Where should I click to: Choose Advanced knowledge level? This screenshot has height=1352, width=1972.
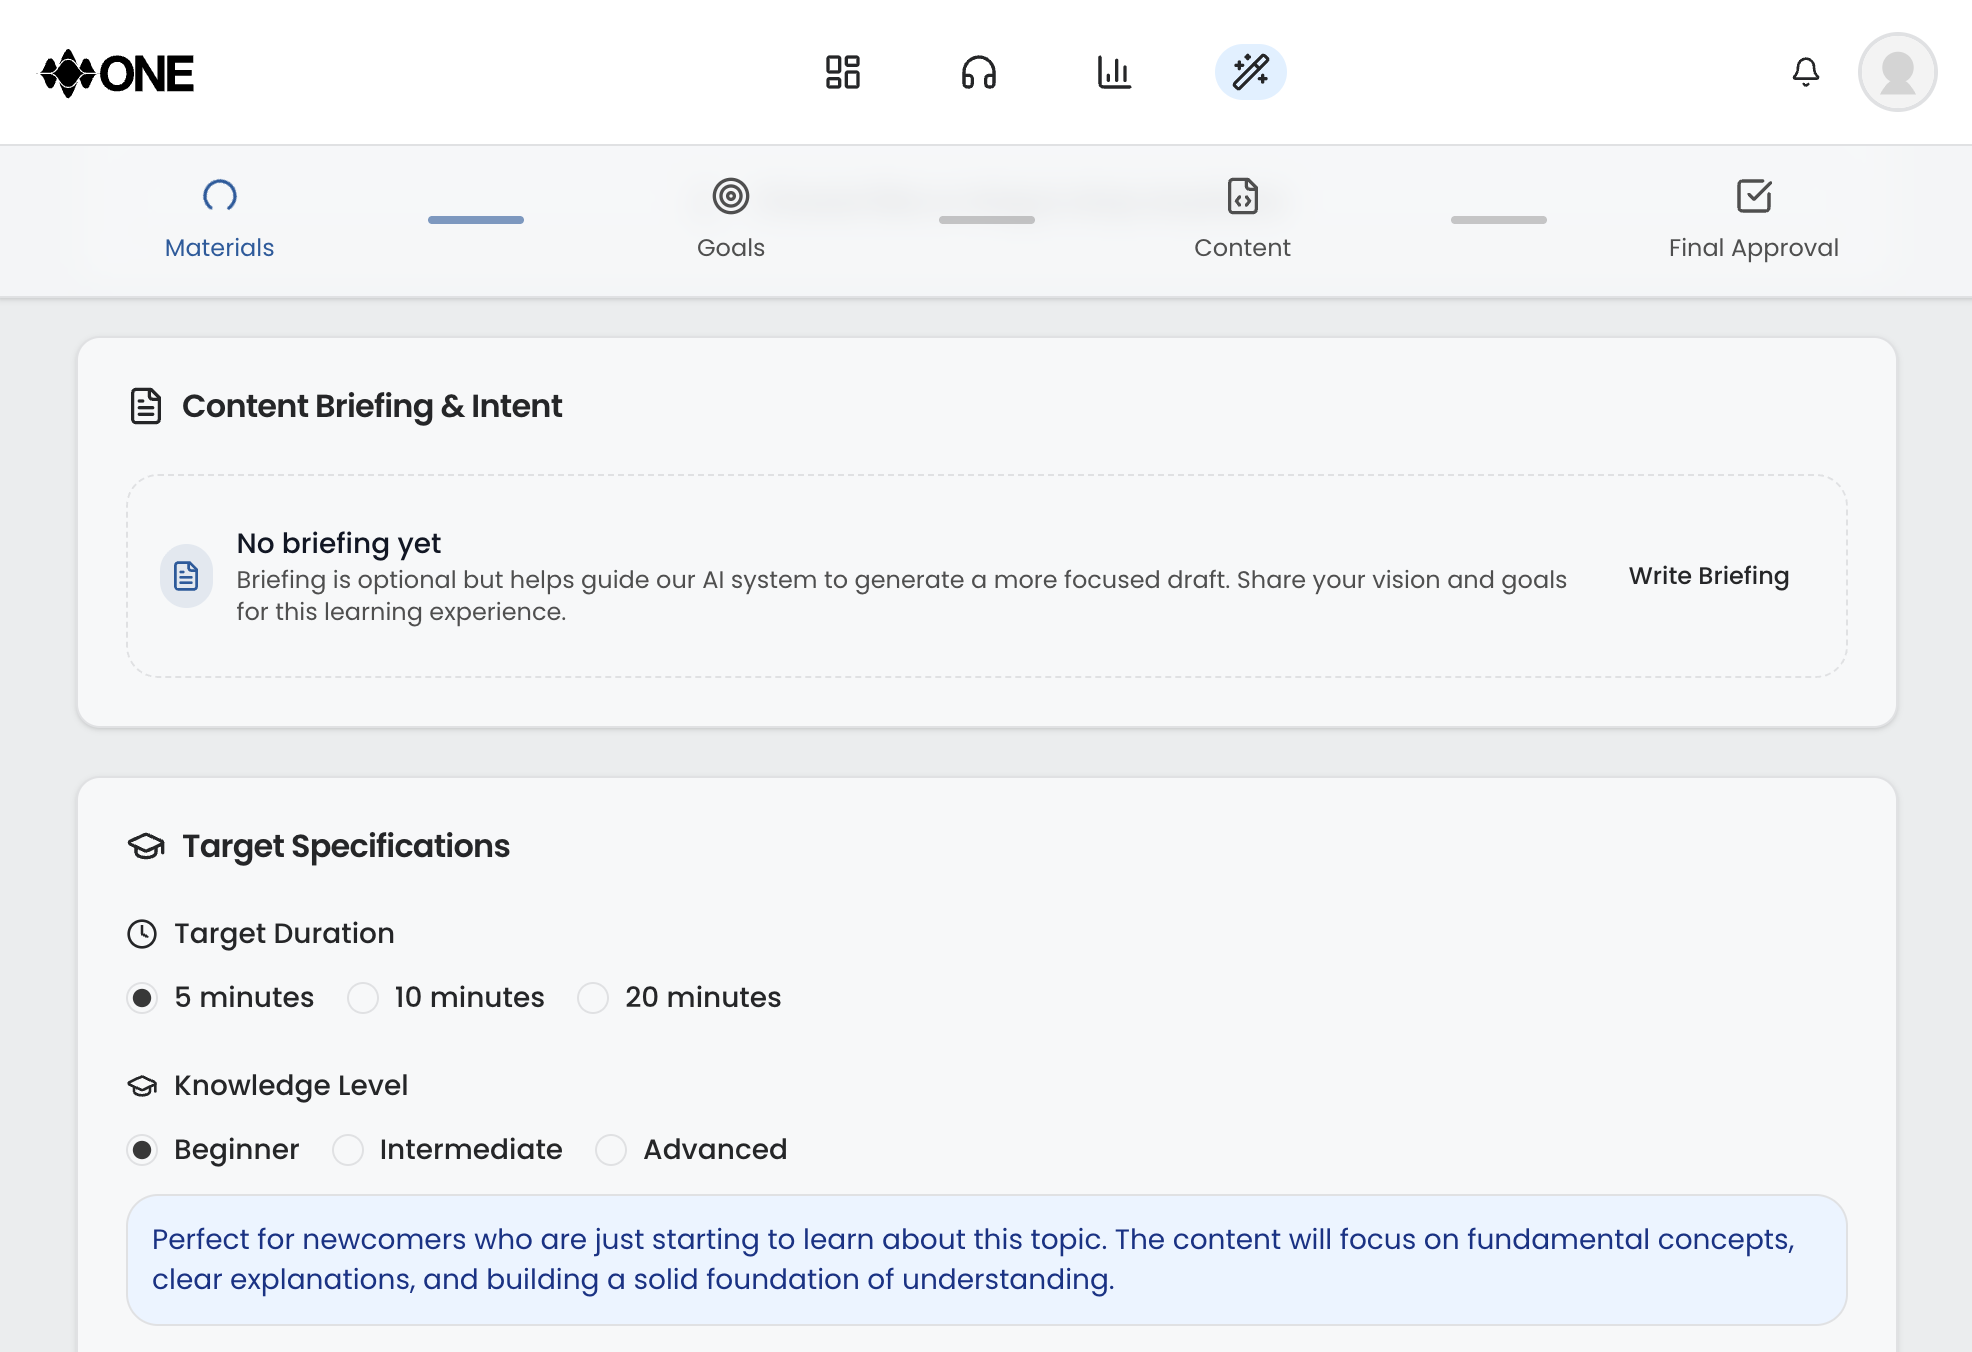pos(610,1150)
